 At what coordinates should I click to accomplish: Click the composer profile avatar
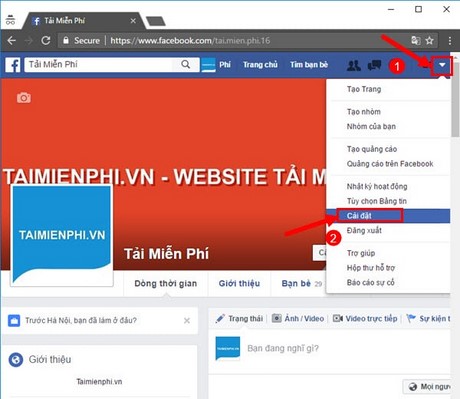(x=228, y=348)
